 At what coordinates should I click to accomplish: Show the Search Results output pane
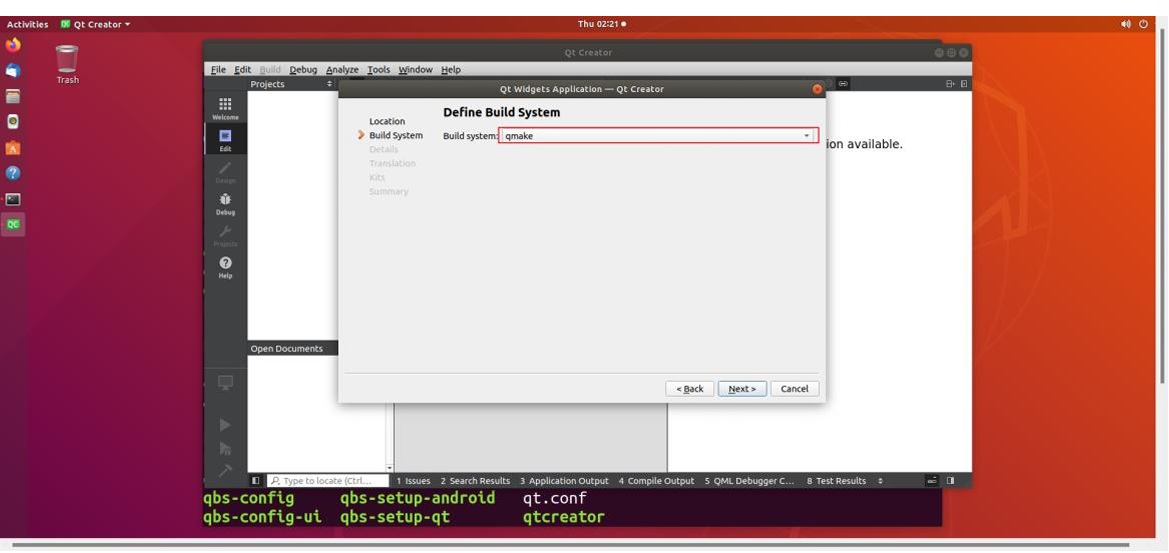pos(475,481)
